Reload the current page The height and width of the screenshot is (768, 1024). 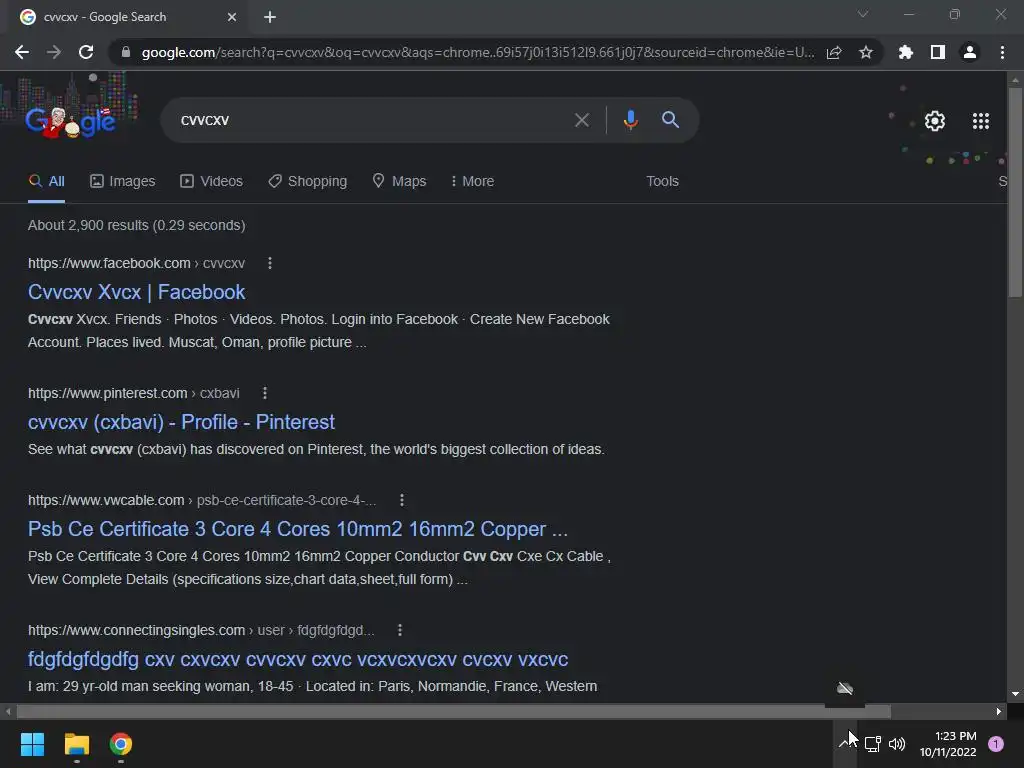pos(86,52)
